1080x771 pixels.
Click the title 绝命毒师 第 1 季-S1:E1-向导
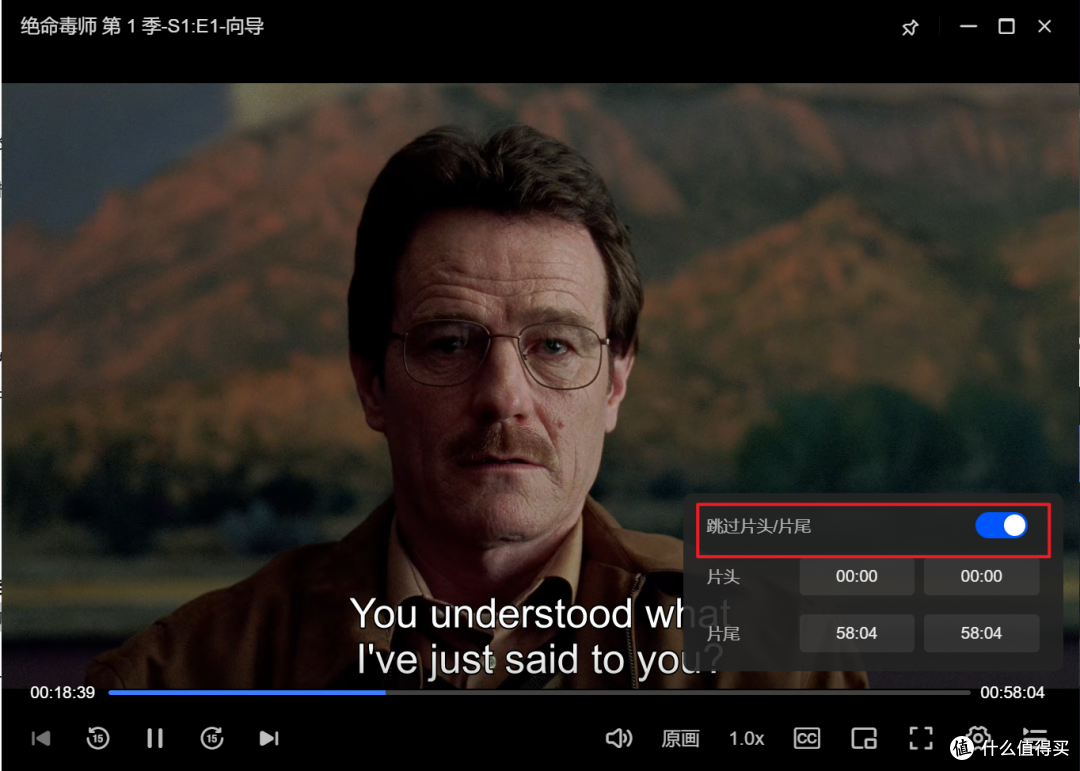143,26
